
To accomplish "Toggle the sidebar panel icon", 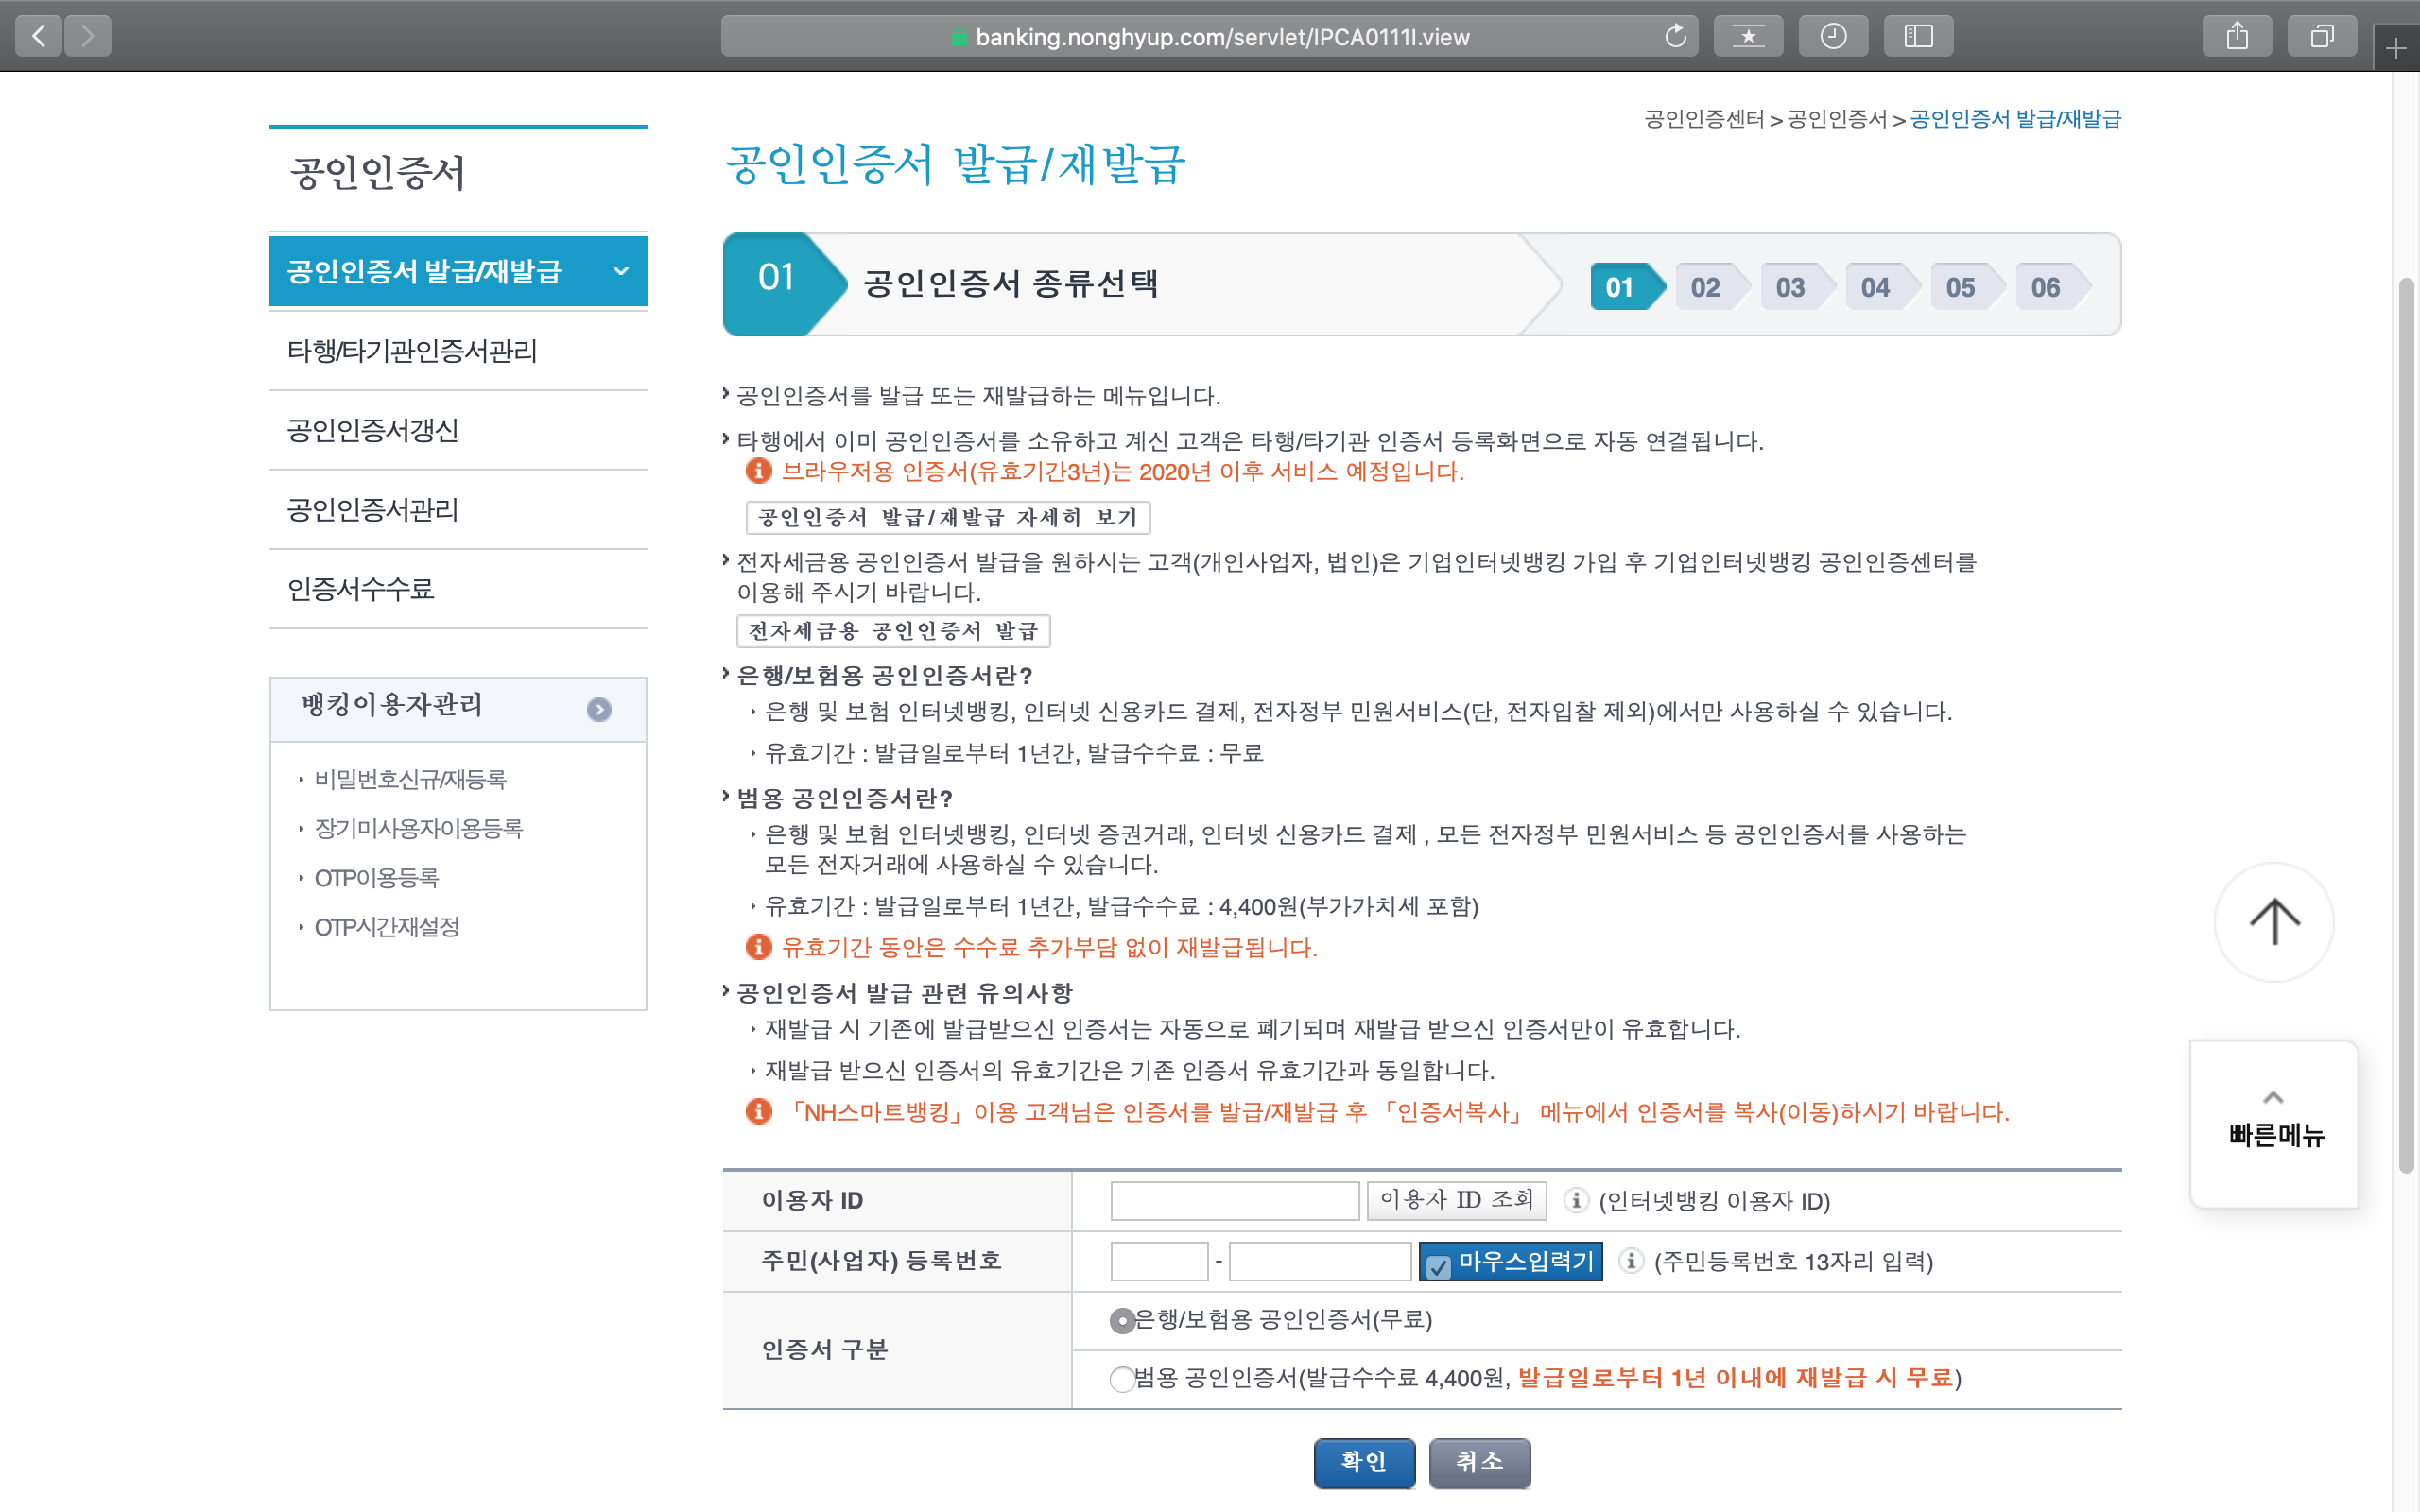I will point(1917,37).
